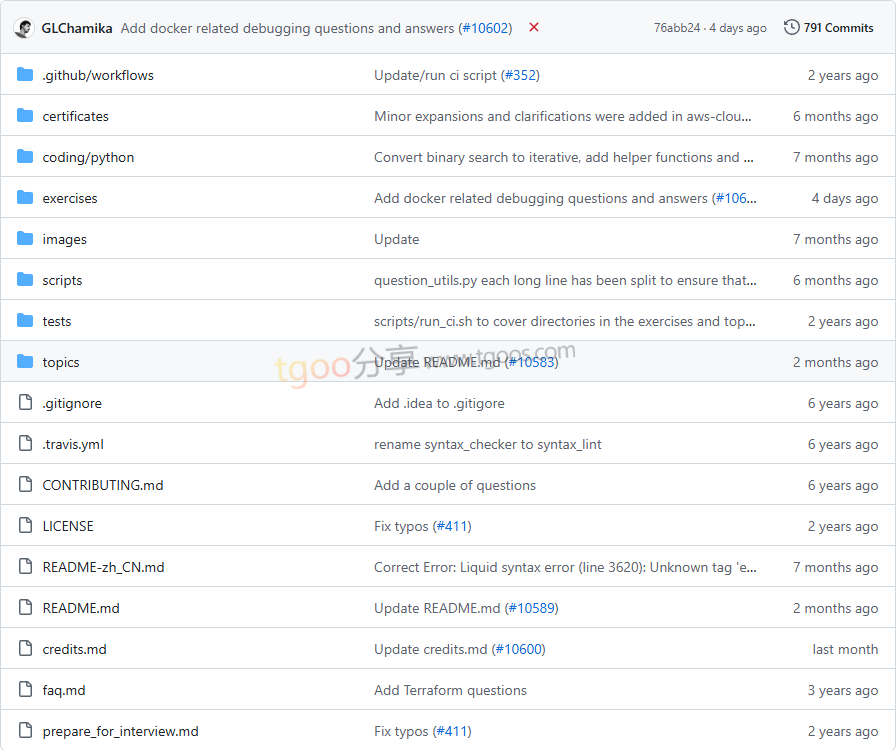Open the coding/python folder
This screenshot has height=751, width=896.
(88, 157)
